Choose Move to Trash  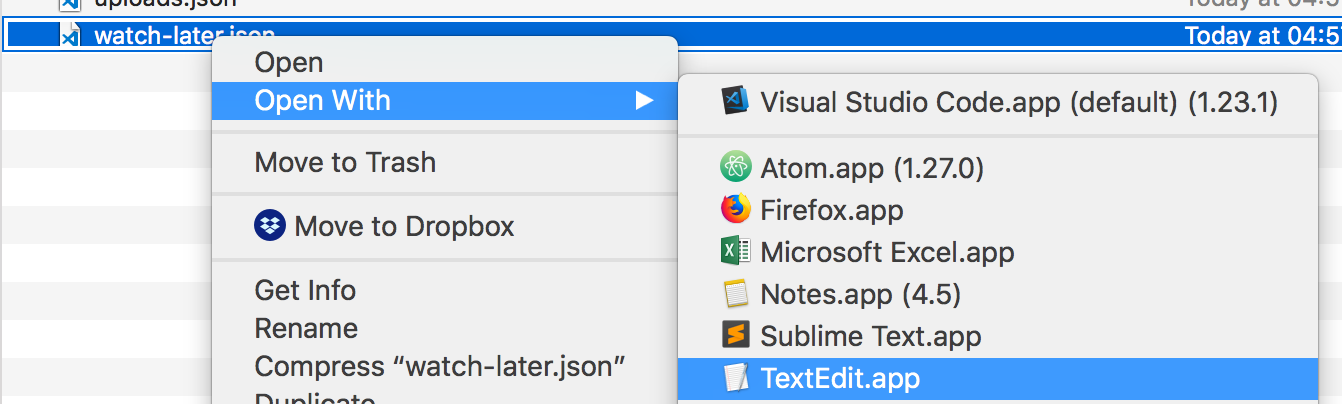(x=445, y=162)
